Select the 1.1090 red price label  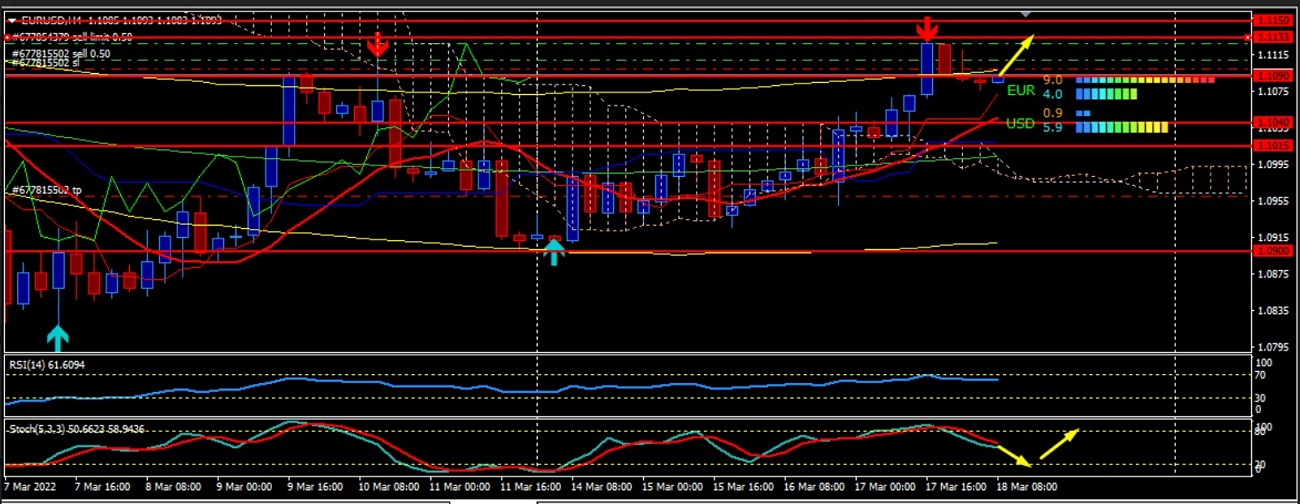(x=1273, y=75)
